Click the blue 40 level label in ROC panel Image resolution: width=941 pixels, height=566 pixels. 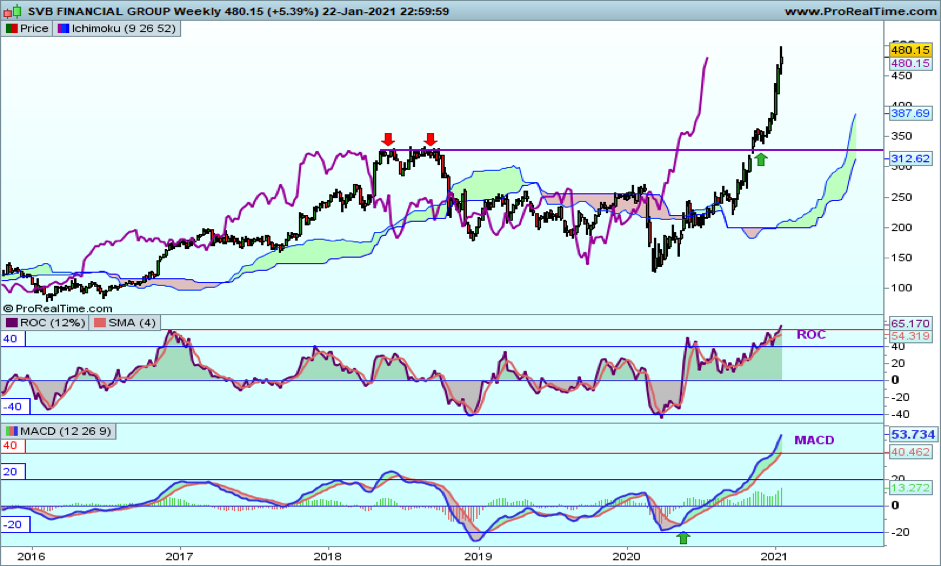click(x=13, y=339)
